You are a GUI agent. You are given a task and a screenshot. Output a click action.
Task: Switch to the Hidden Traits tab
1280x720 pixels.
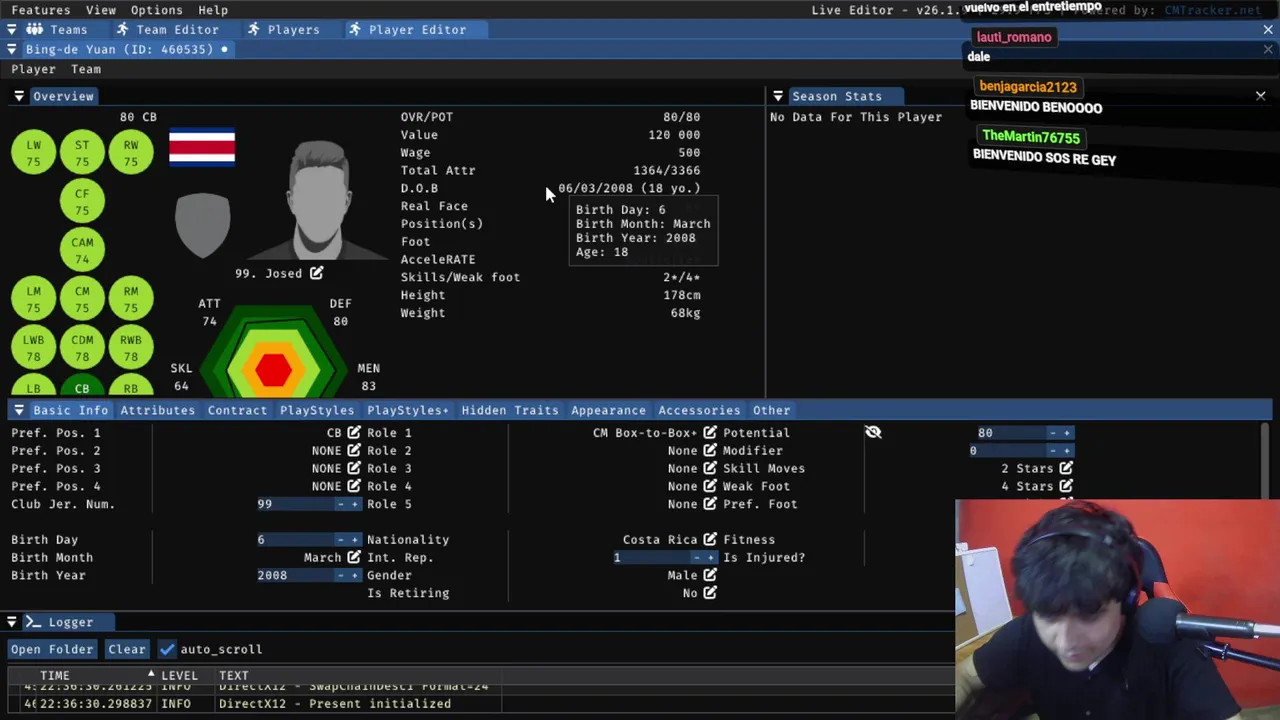coord(510,411)
